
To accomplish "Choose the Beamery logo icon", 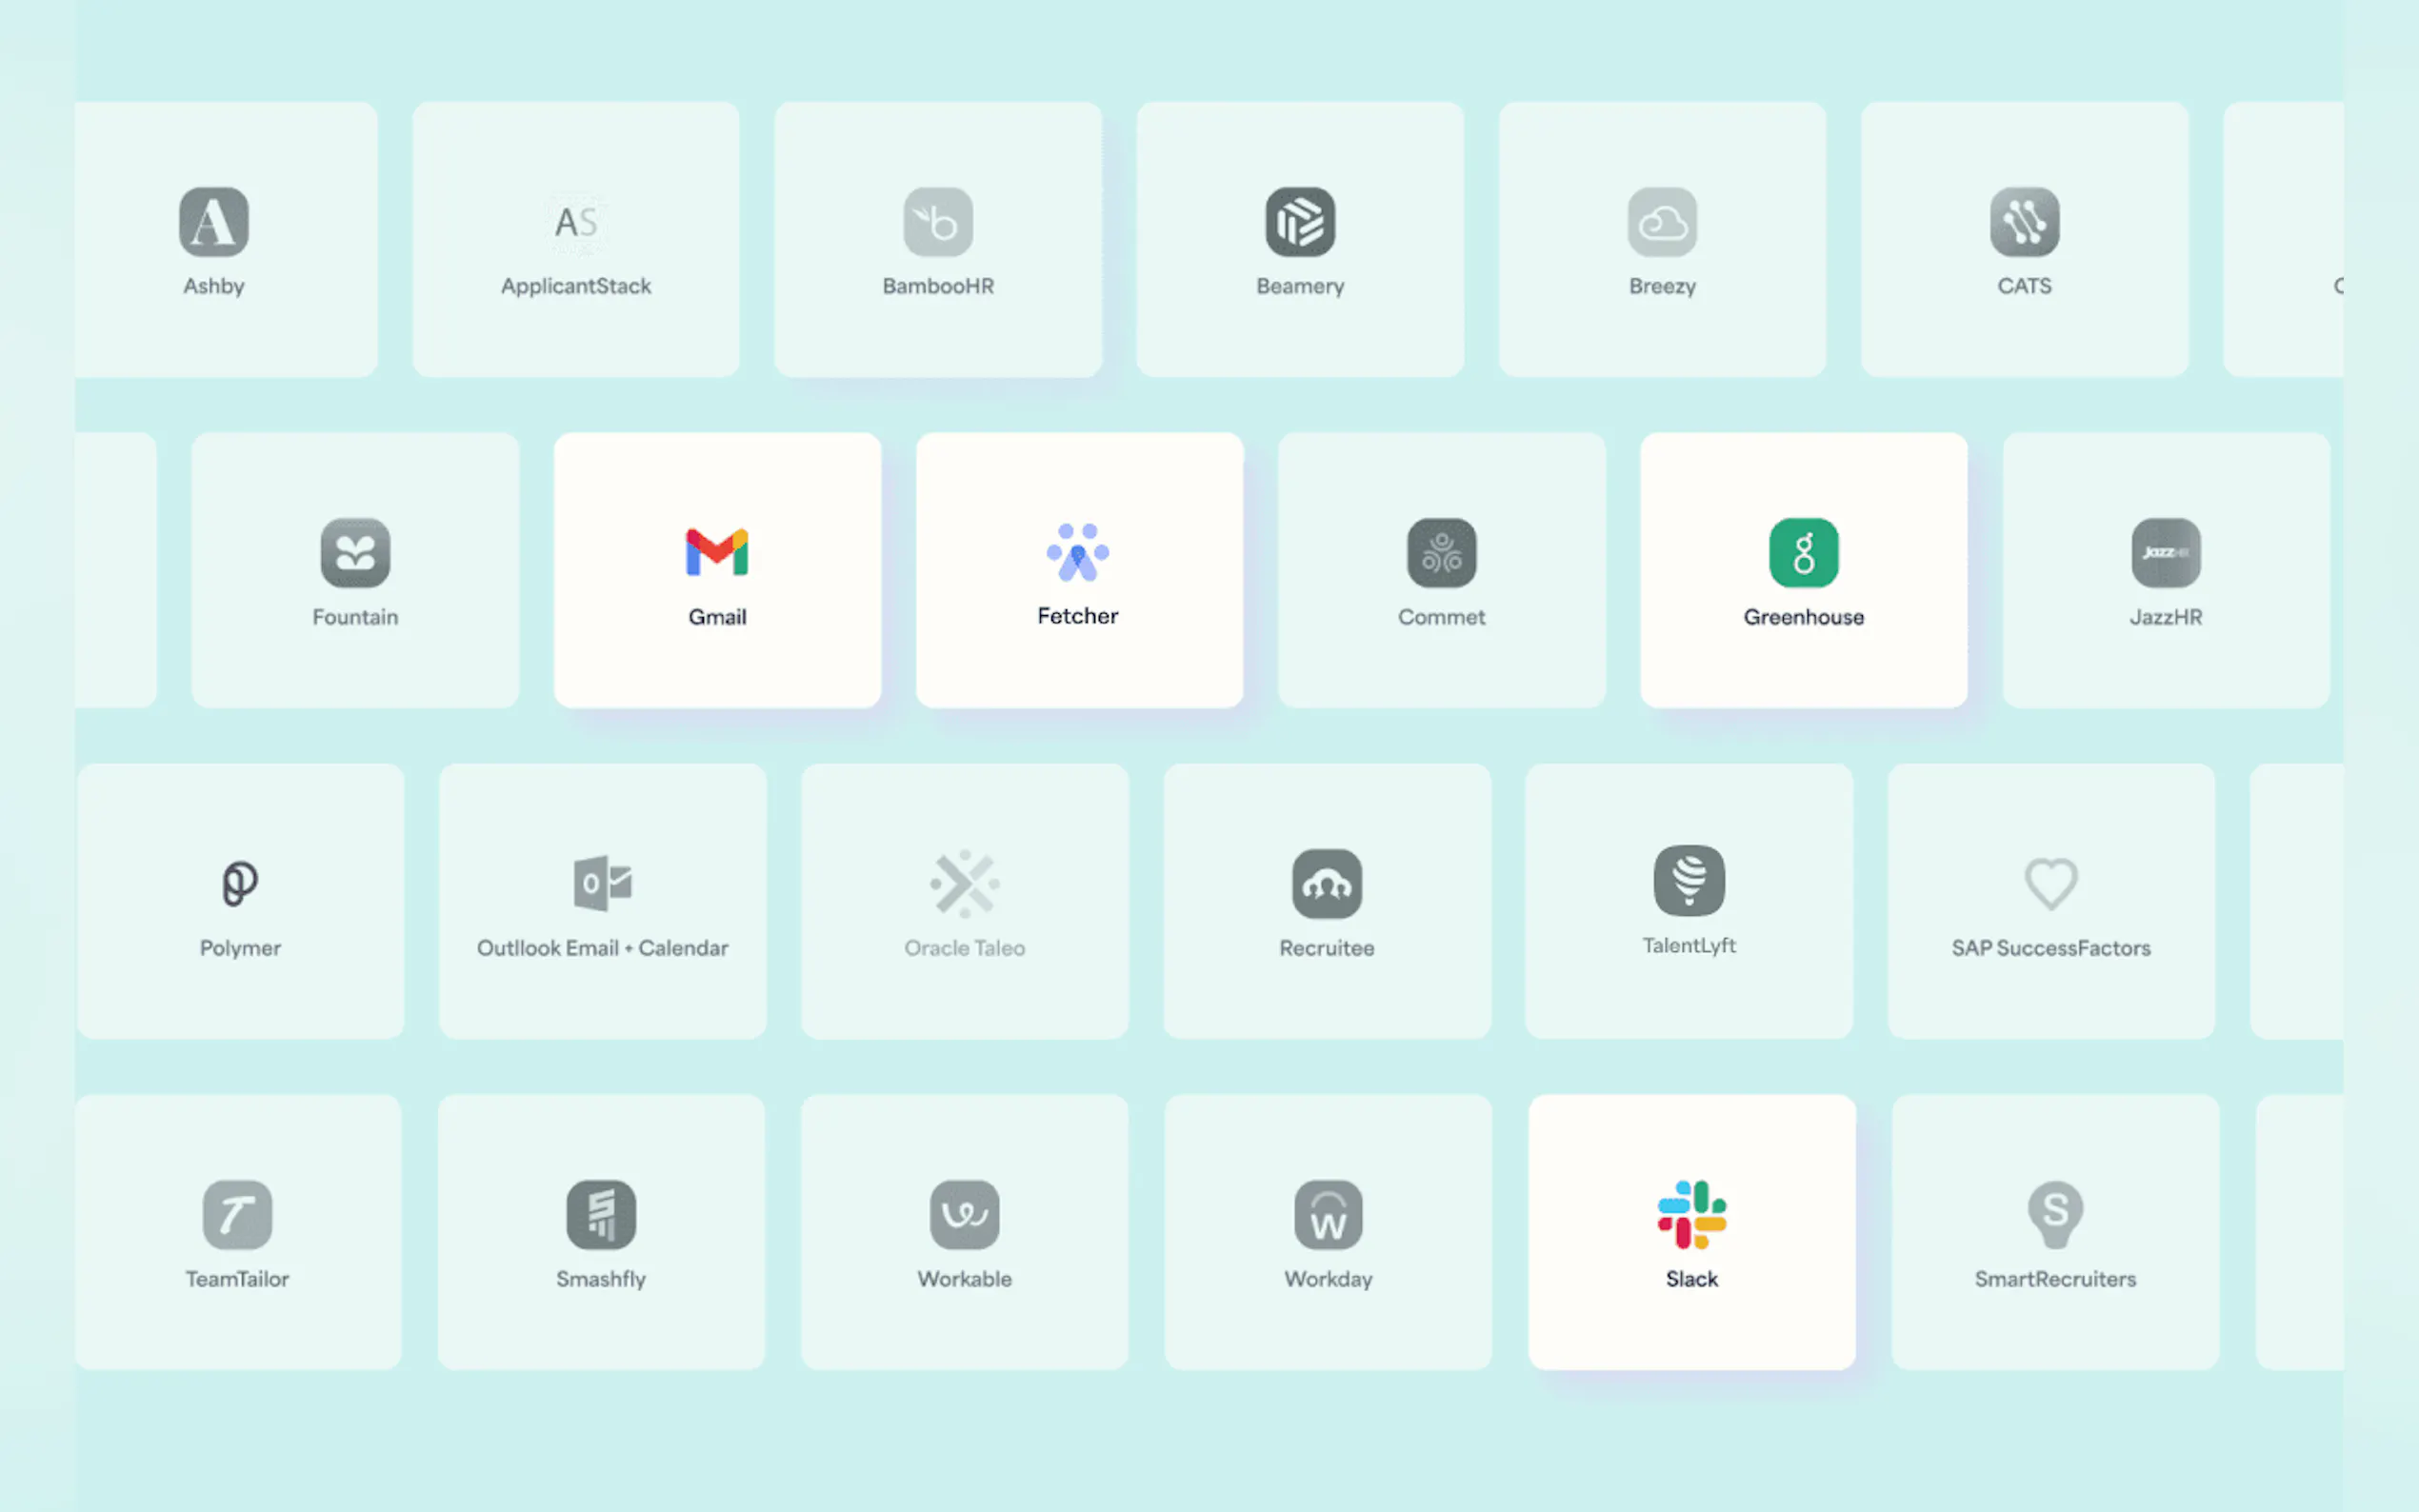I will tap(1300, 222).
